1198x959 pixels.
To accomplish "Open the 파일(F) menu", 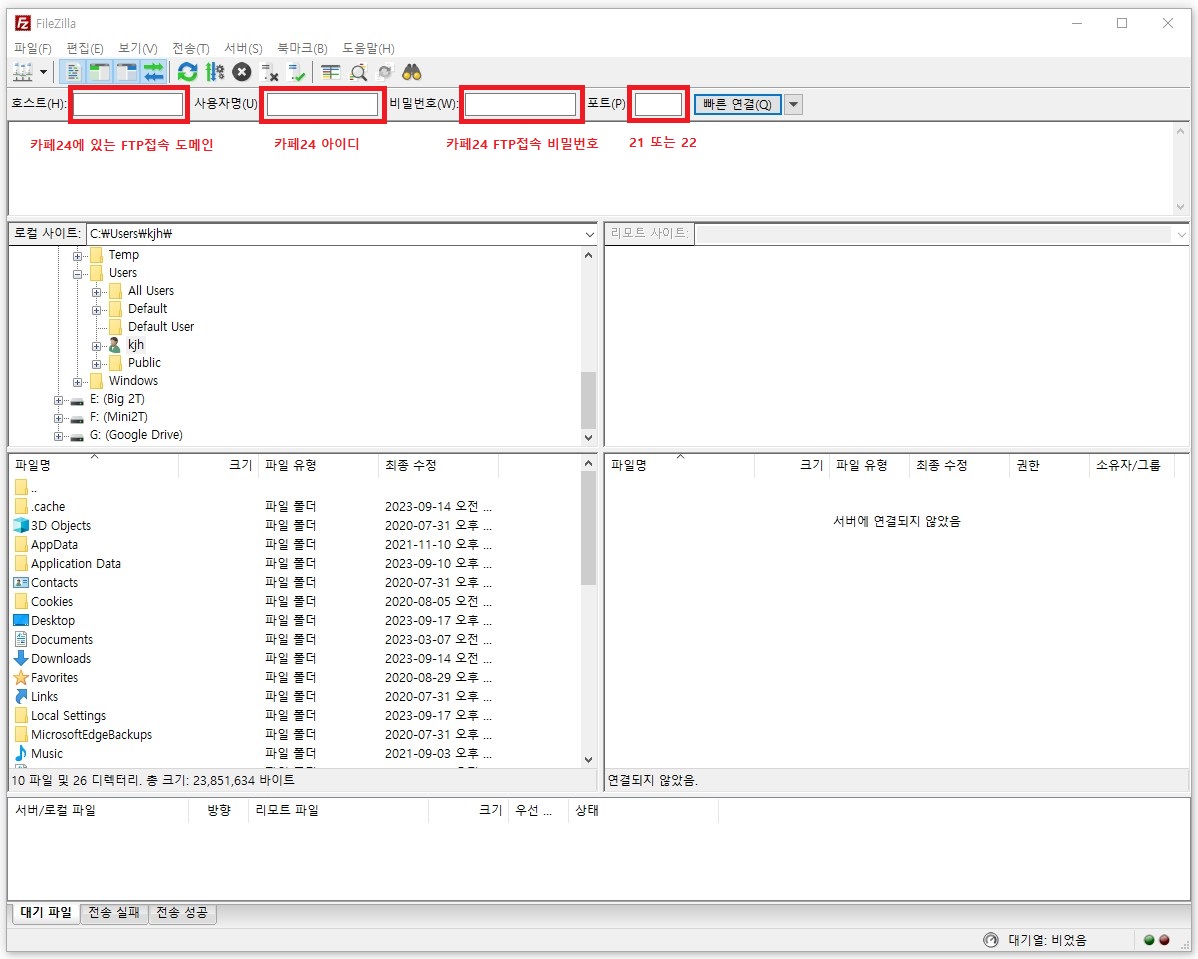I will click(33, 48).
